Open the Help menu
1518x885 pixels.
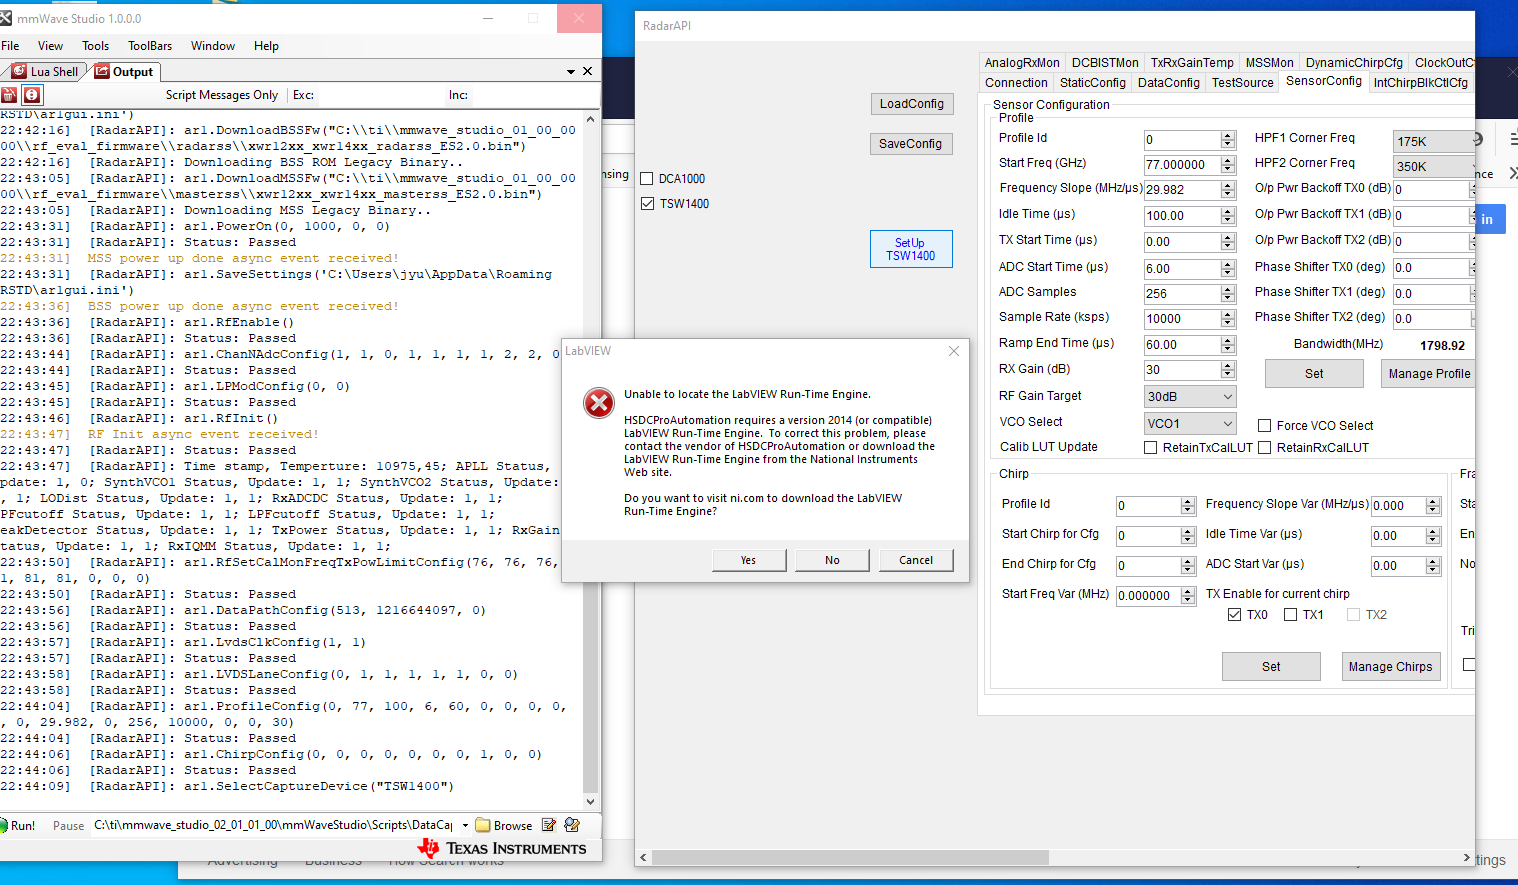pyautogui.click(x=266, y=46)
